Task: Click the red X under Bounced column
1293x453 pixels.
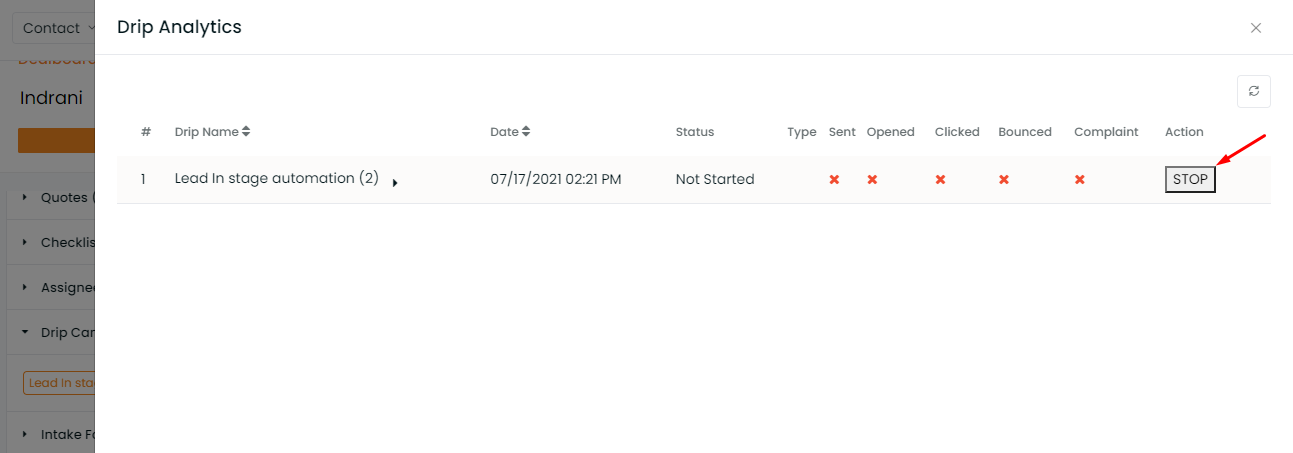Action: click(1003, 180)
